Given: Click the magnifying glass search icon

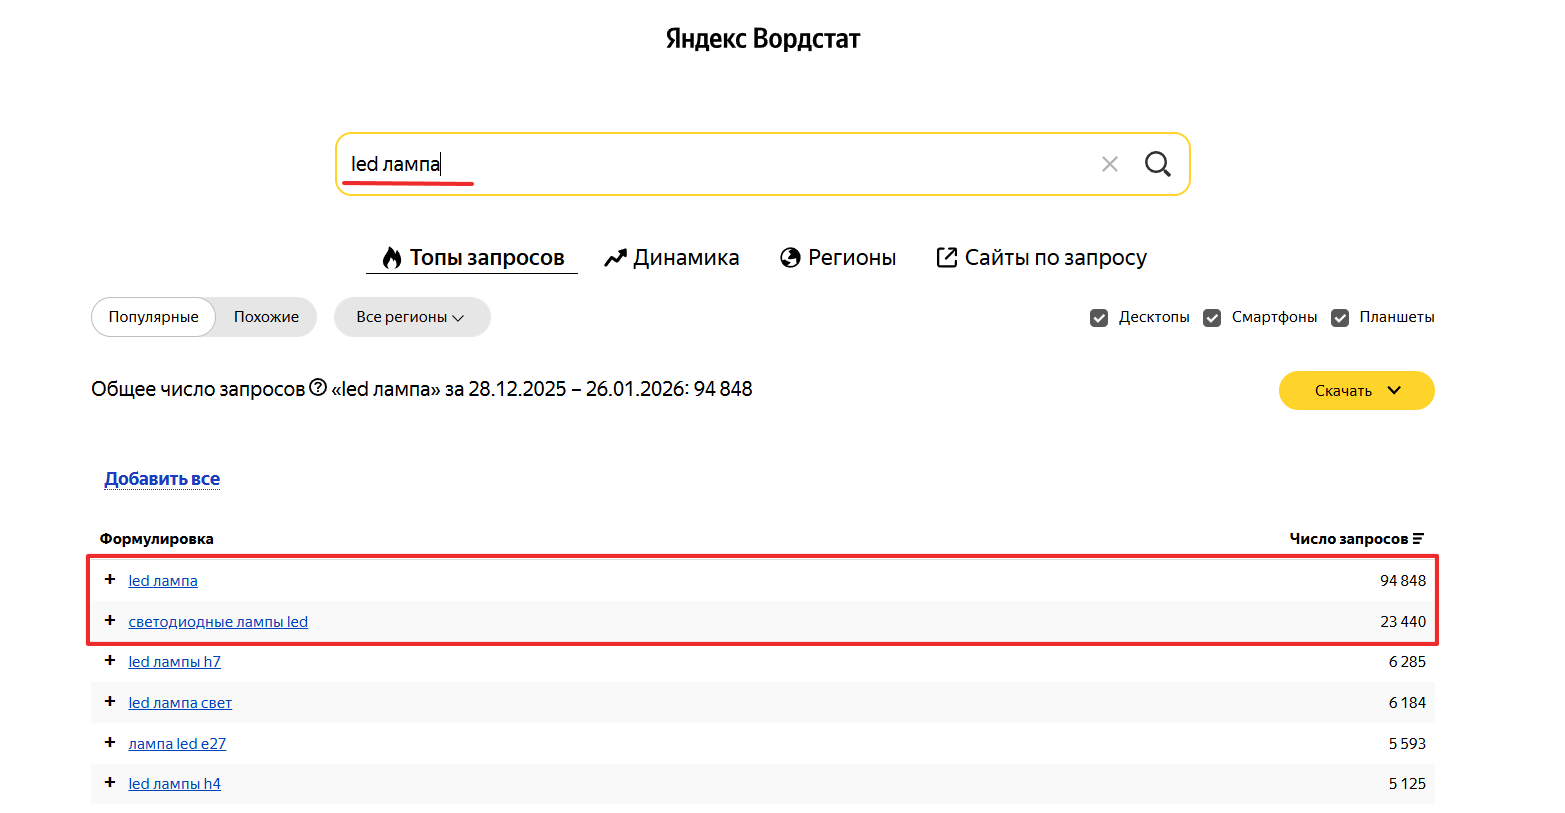Looking at the screenshot, I should pos(1158,164).
